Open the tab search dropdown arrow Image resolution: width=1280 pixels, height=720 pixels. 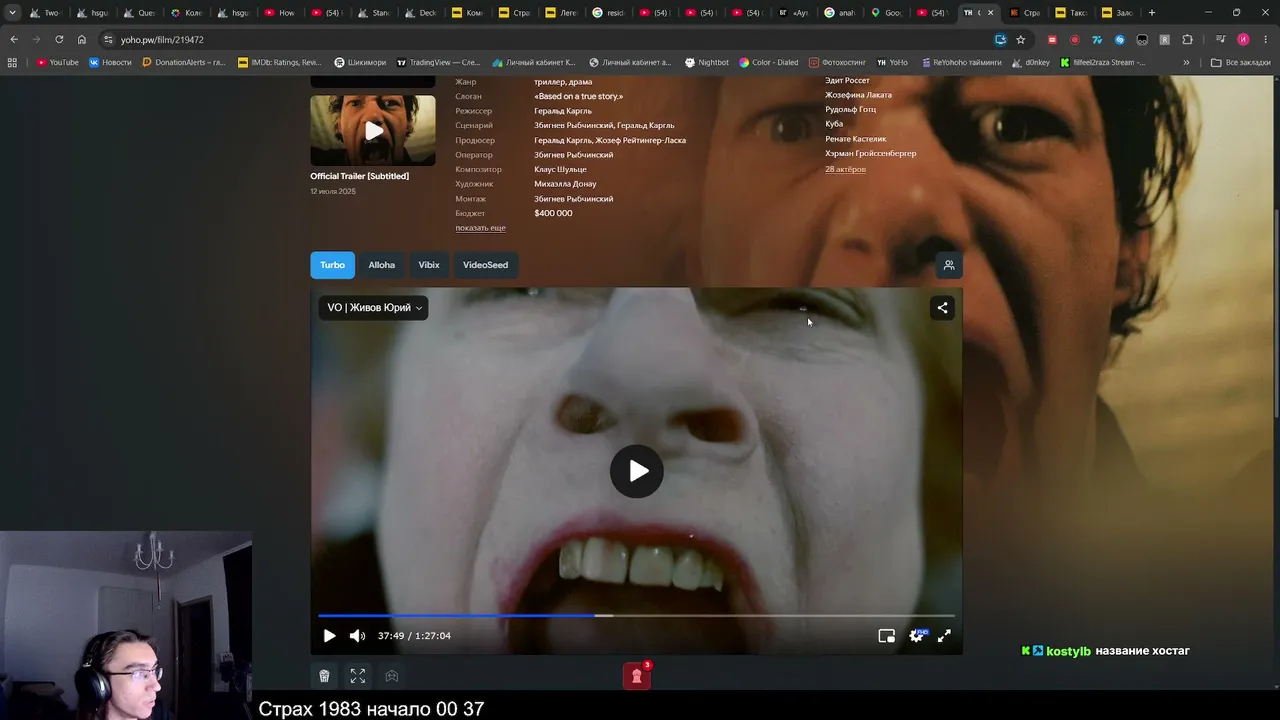click(x=12, y=13)
